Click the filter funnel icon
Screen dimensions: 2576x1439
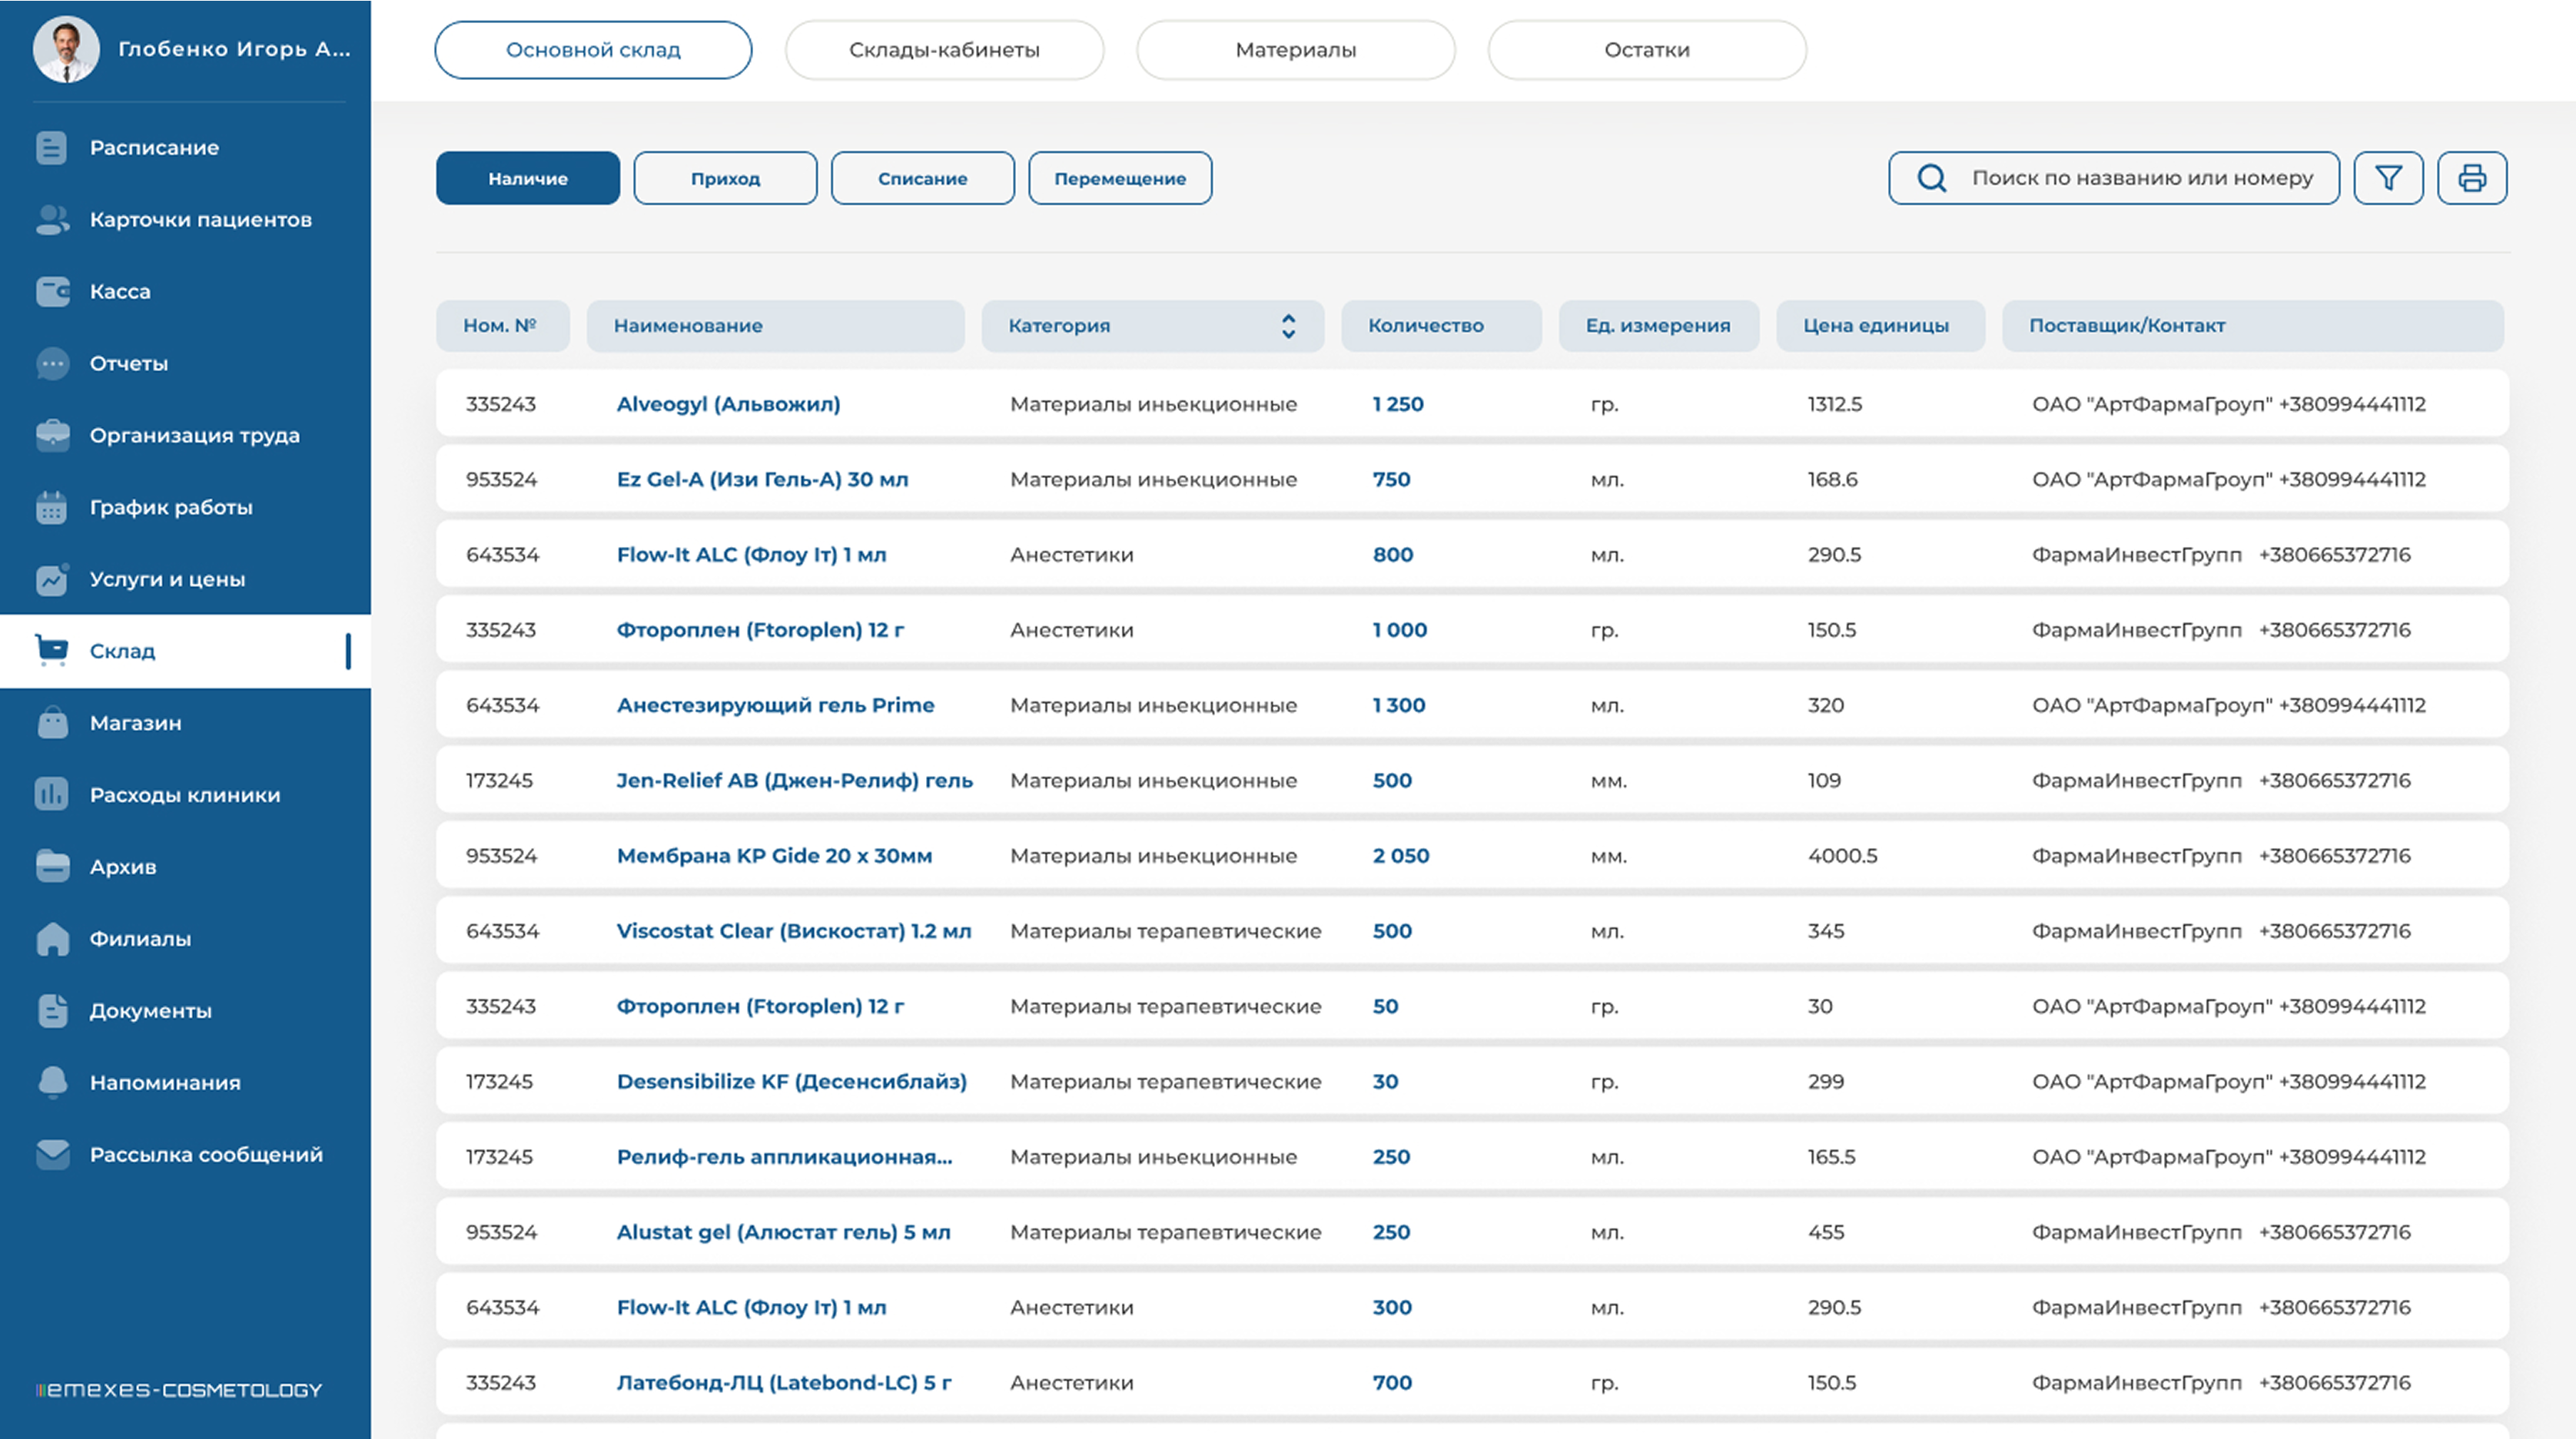2388,178
